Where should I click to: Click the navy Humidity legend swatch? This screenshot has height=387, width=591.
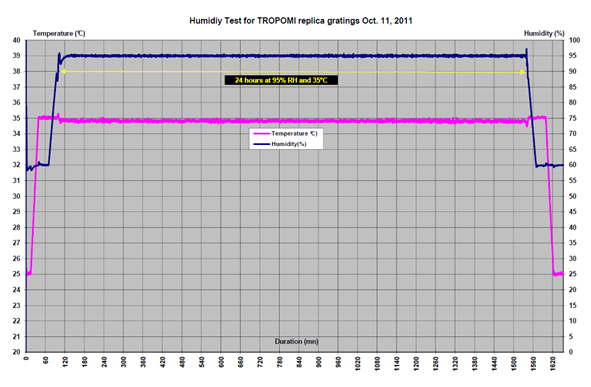coord(262,144)
